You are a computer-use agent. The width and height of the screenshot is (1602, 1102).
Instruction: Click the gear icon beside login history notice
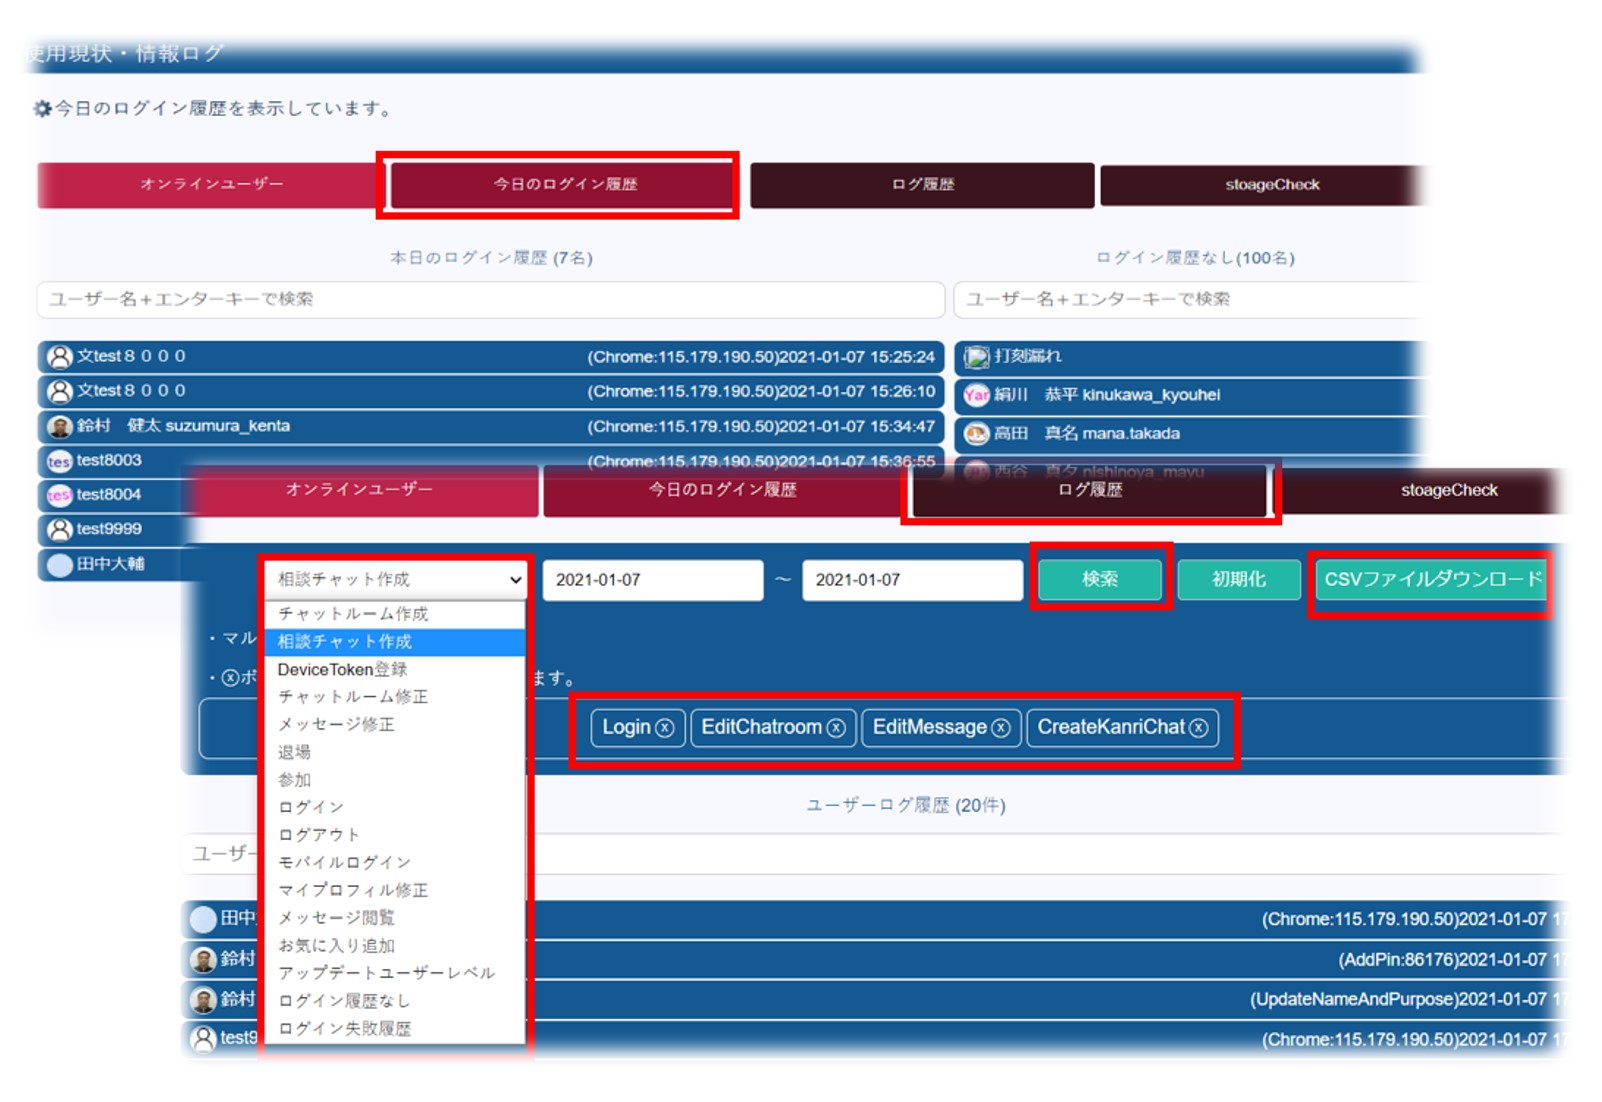coord(42,109)
